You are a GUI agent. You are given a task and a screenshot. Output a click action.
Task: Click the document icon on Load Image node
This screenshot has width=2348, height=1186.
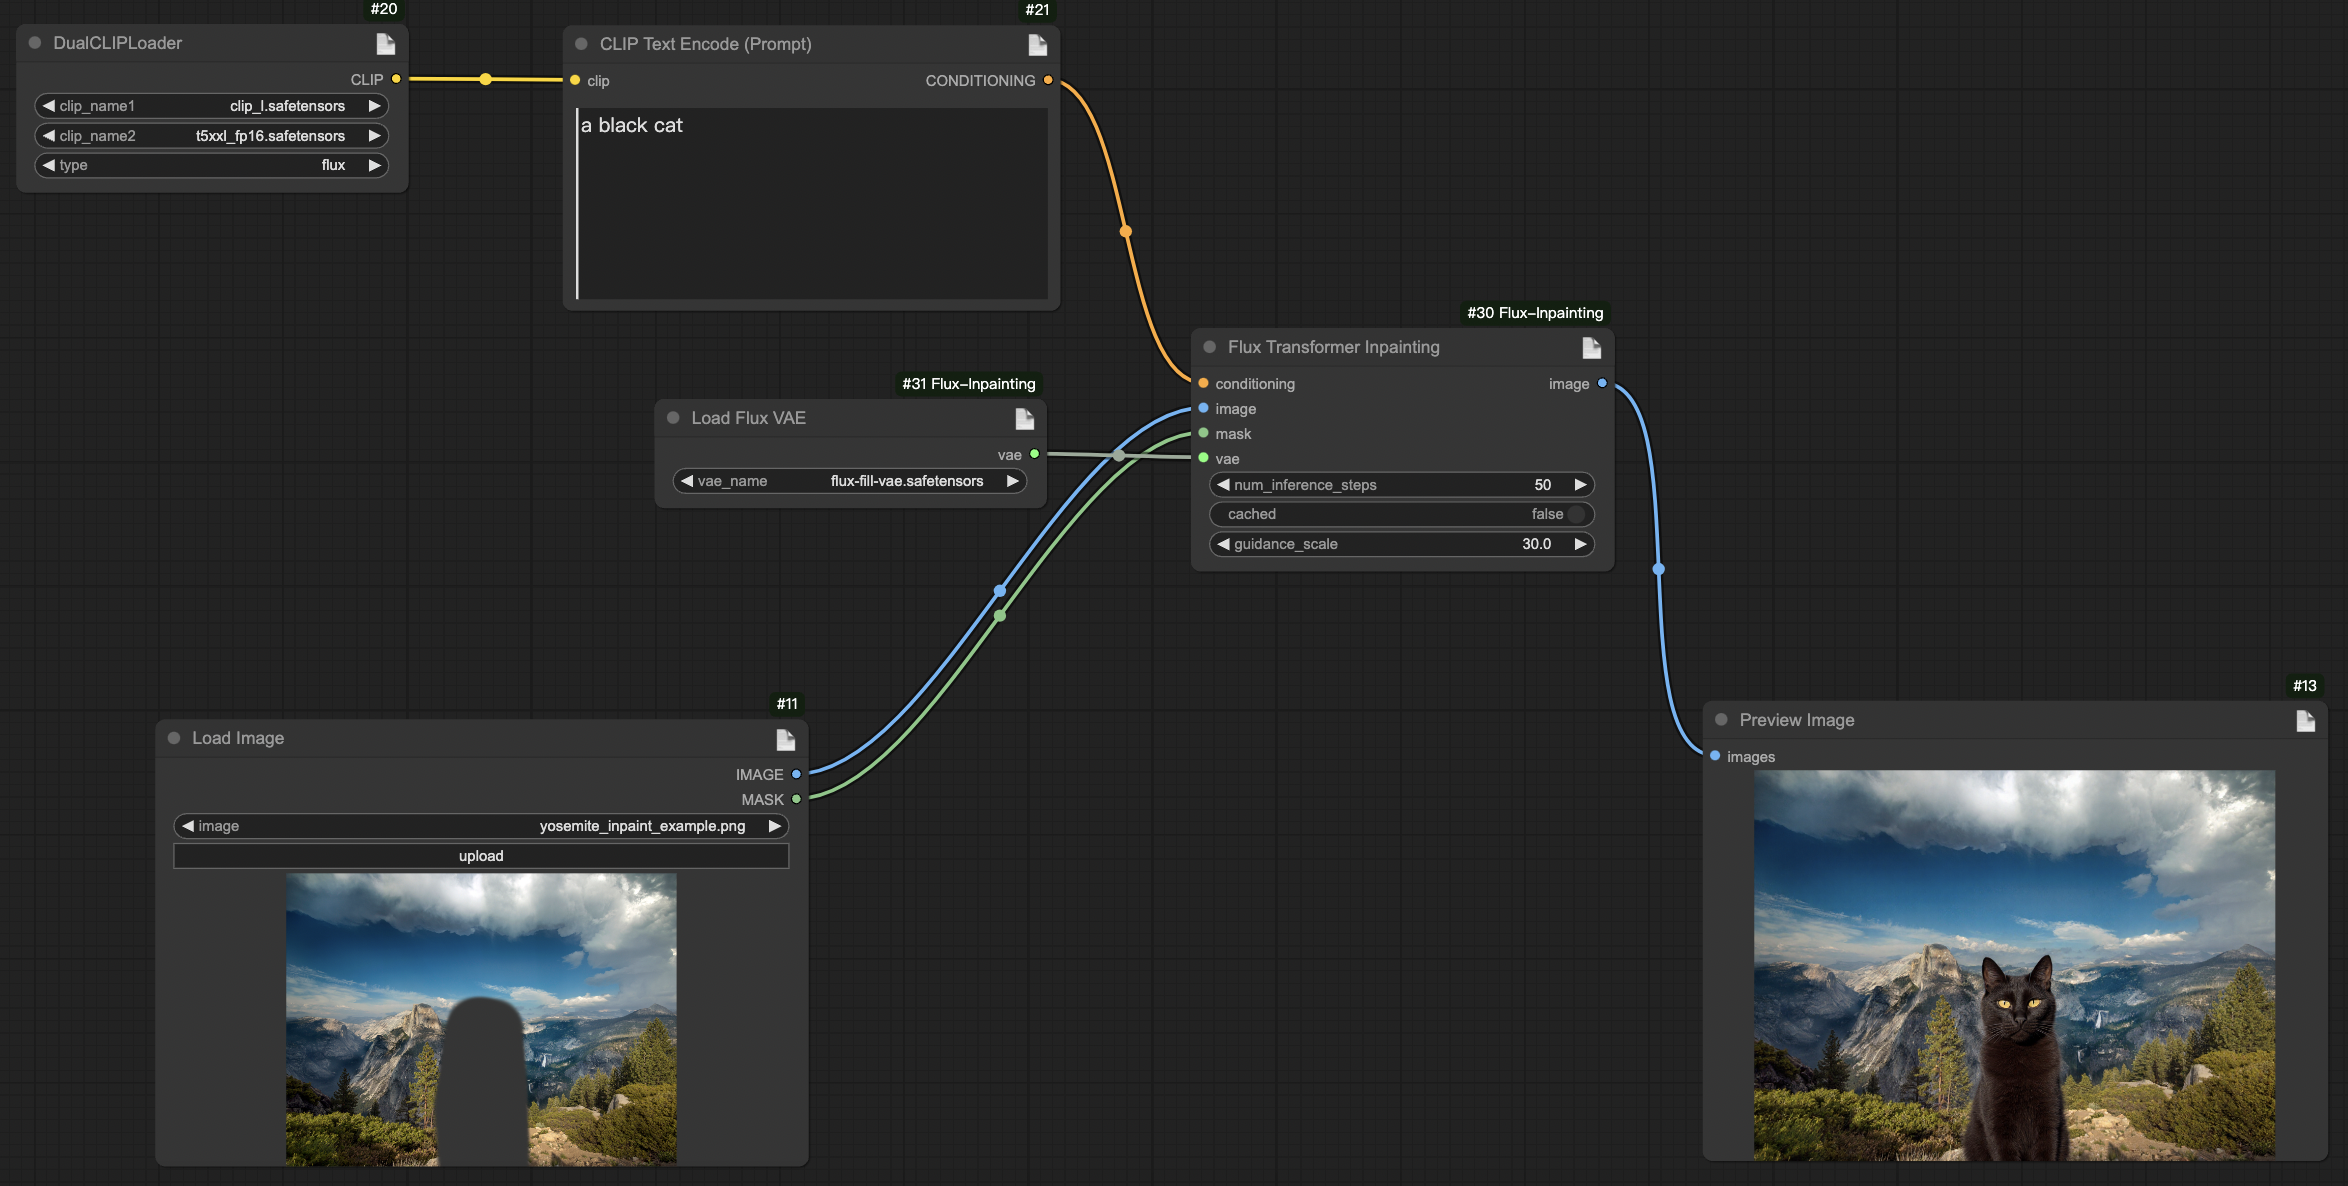(x=785, y=740)
